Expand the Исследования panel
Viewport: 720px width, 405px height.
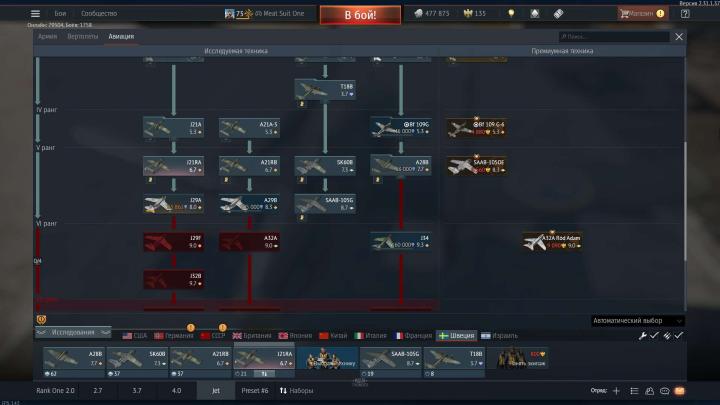click(x=73, y=332)
